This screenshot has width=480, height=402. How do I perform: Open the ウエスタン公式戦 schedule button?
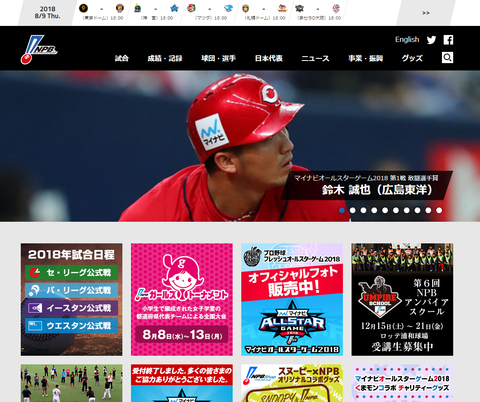[71, 325]
